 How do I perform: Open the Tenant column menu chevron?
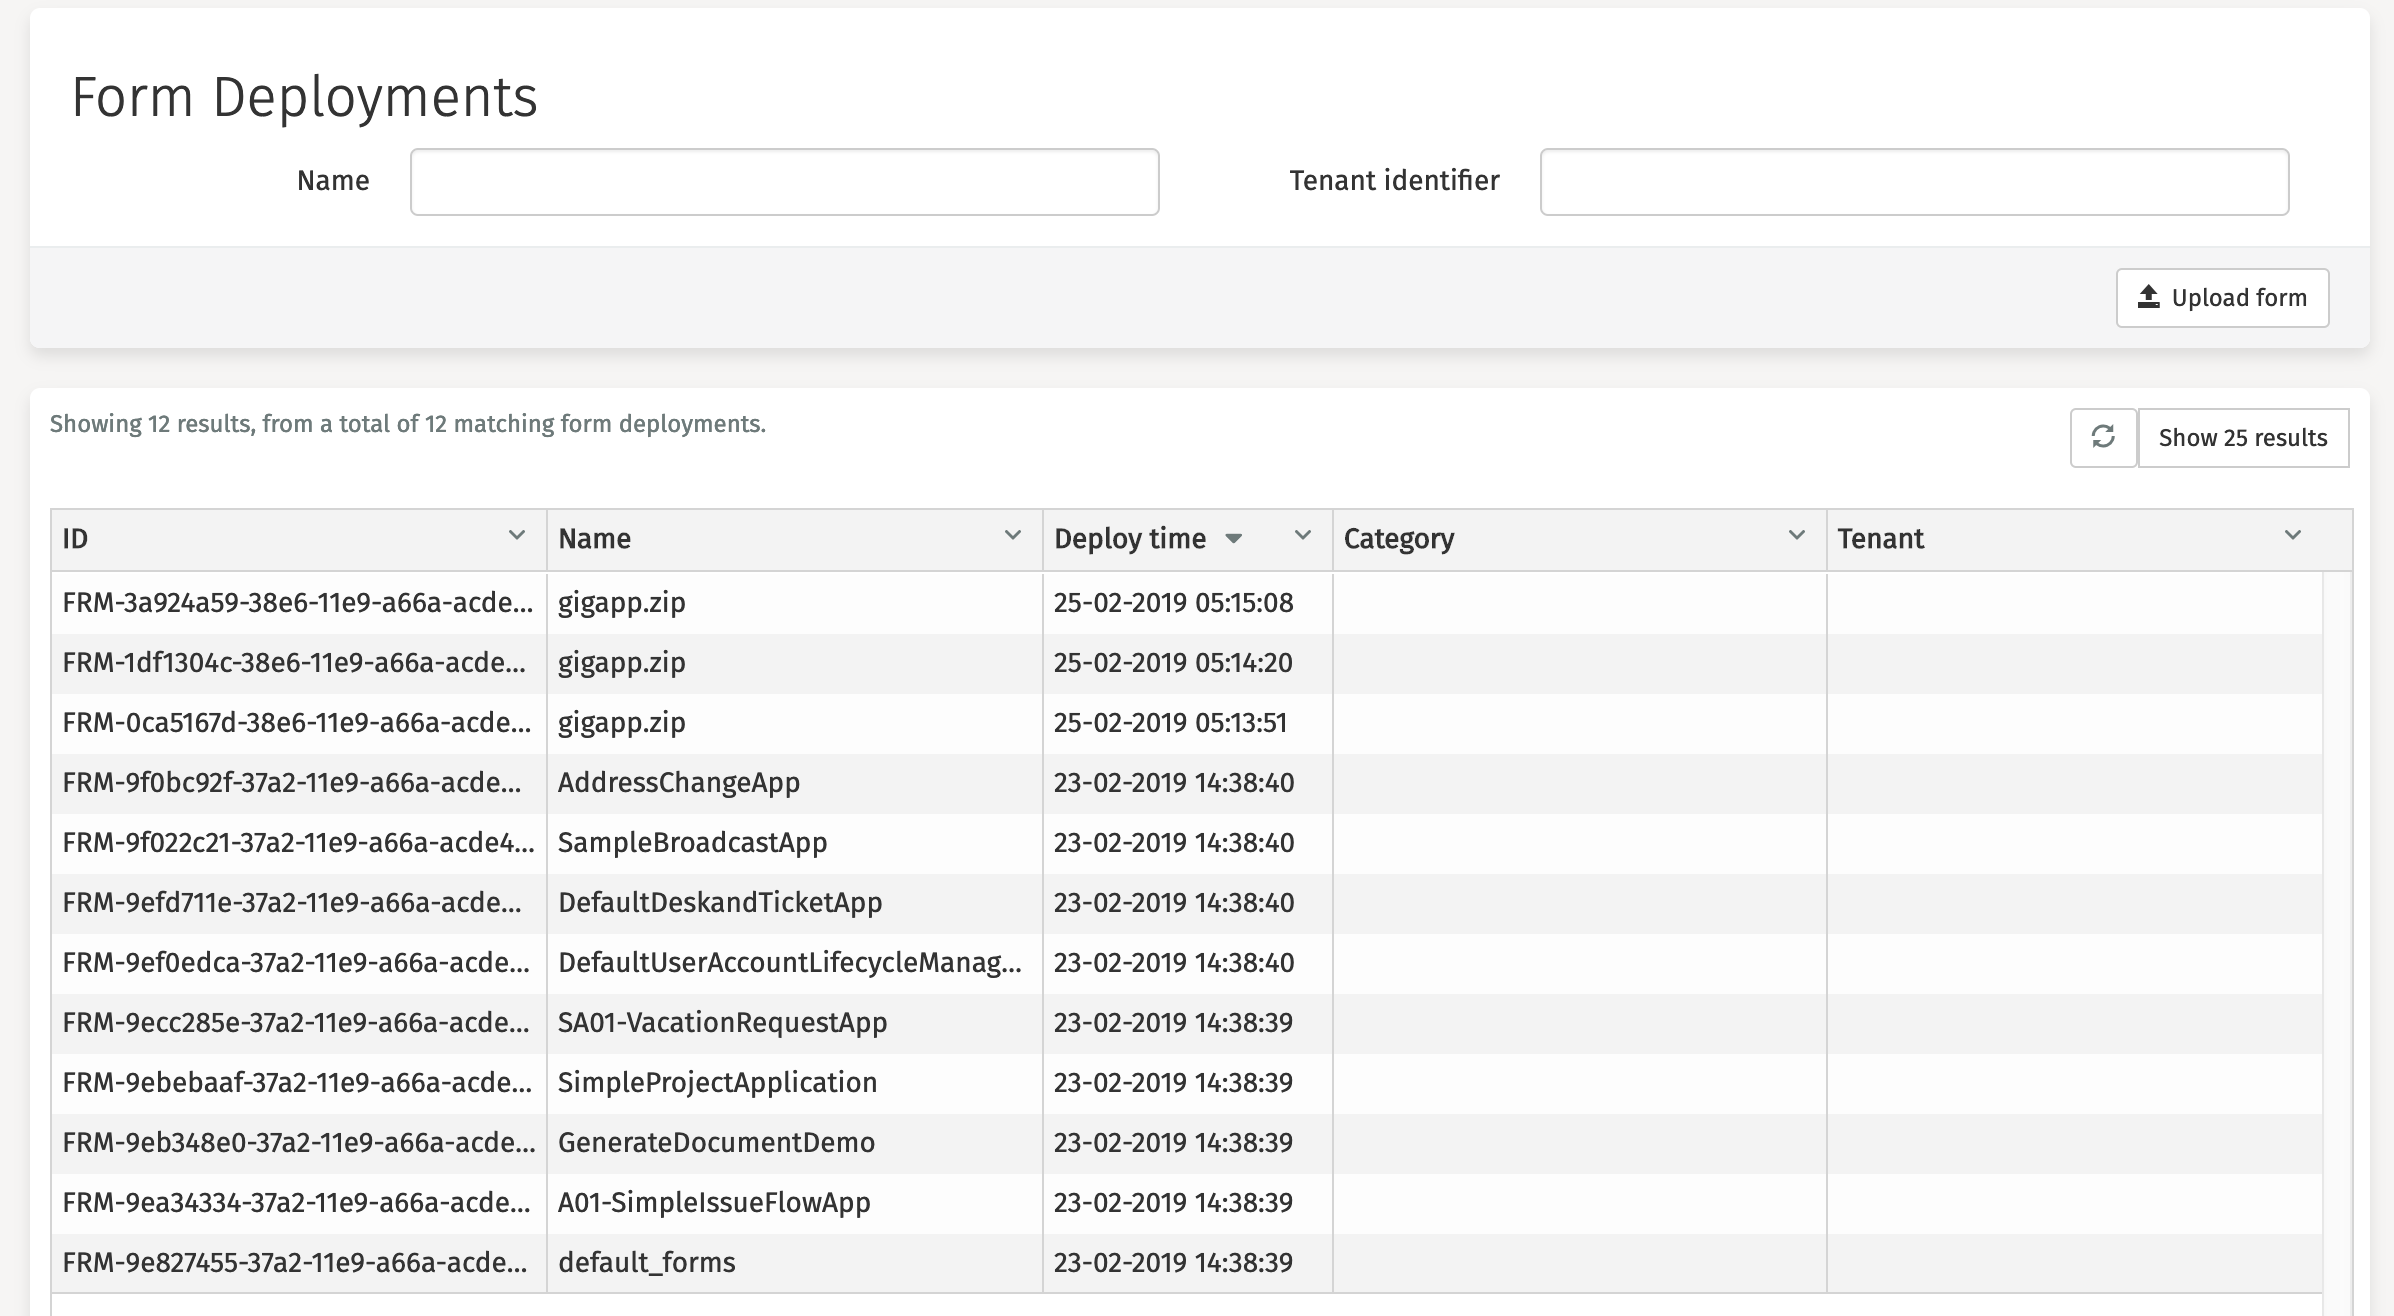[2293, 535]
